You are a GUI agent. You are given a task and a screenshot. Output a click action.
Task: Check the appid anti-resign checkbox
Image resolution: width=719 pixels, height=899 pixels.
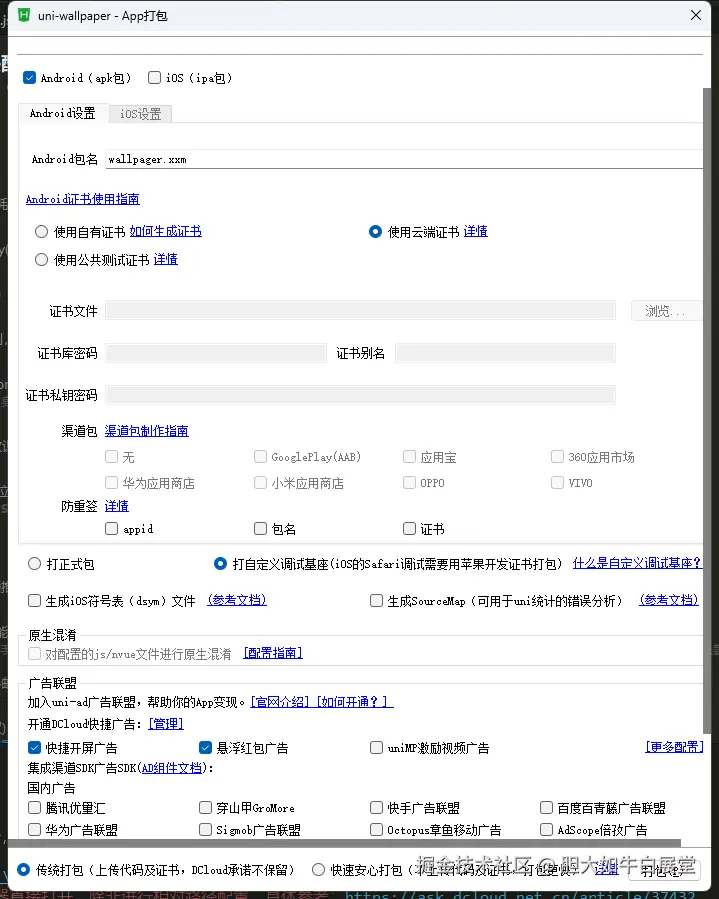point(111,528)
